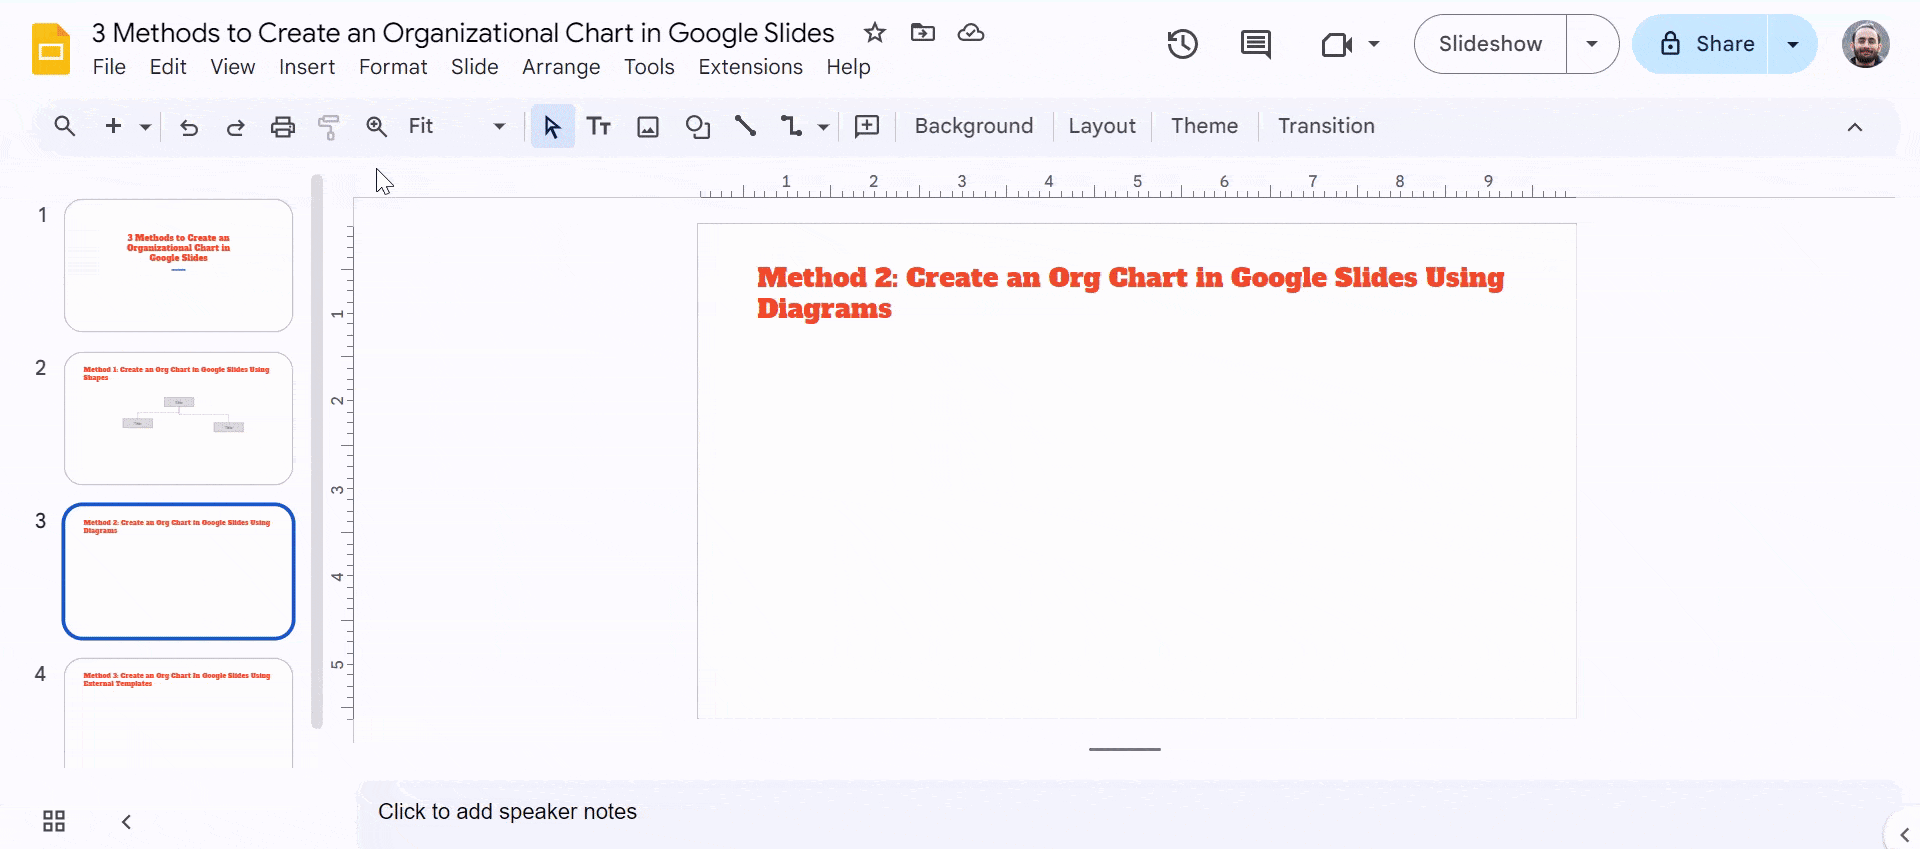Select the shape tool icon

click(697, 127)
